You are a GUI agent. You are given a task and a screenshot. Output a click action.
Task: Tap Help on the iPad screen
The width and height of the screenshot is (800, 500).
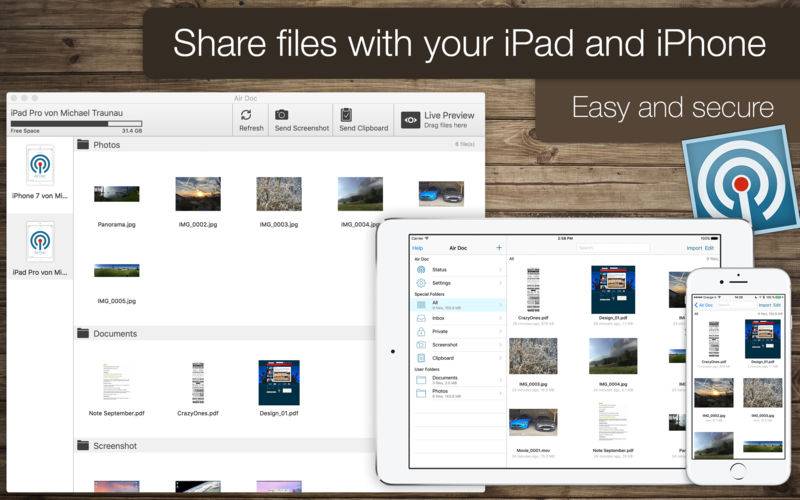(x=417, y=248)
